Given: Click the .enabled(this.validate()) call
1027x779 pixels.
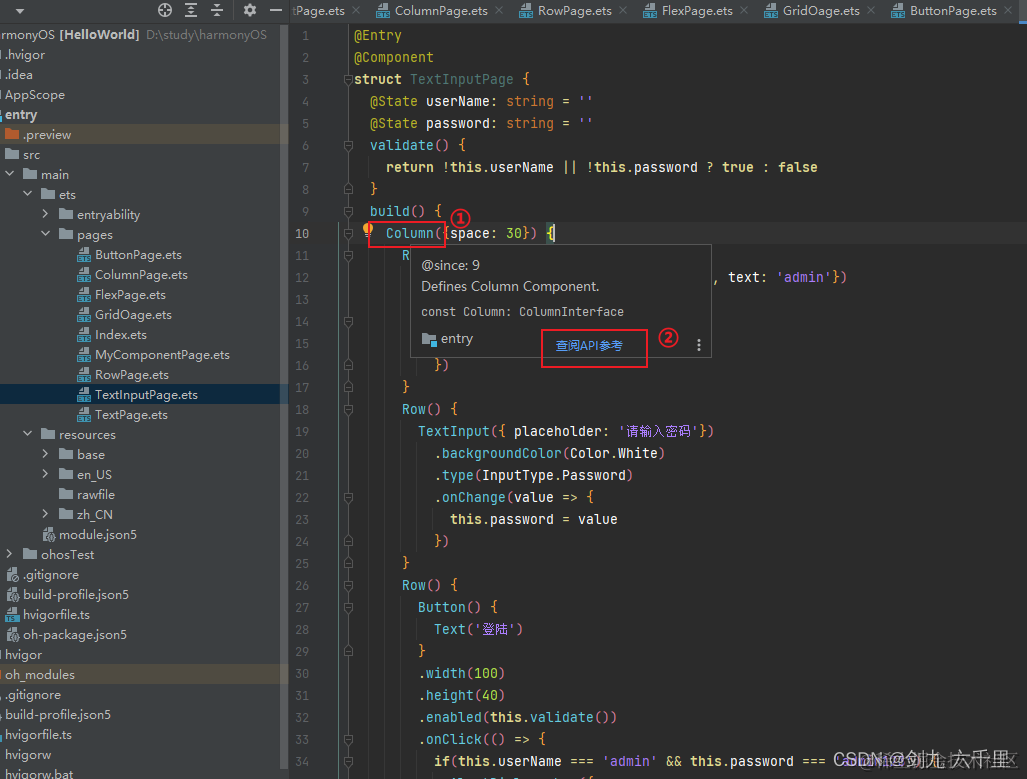Looking at the screenshot, I should pyautogui.click(x=517, y=717).
